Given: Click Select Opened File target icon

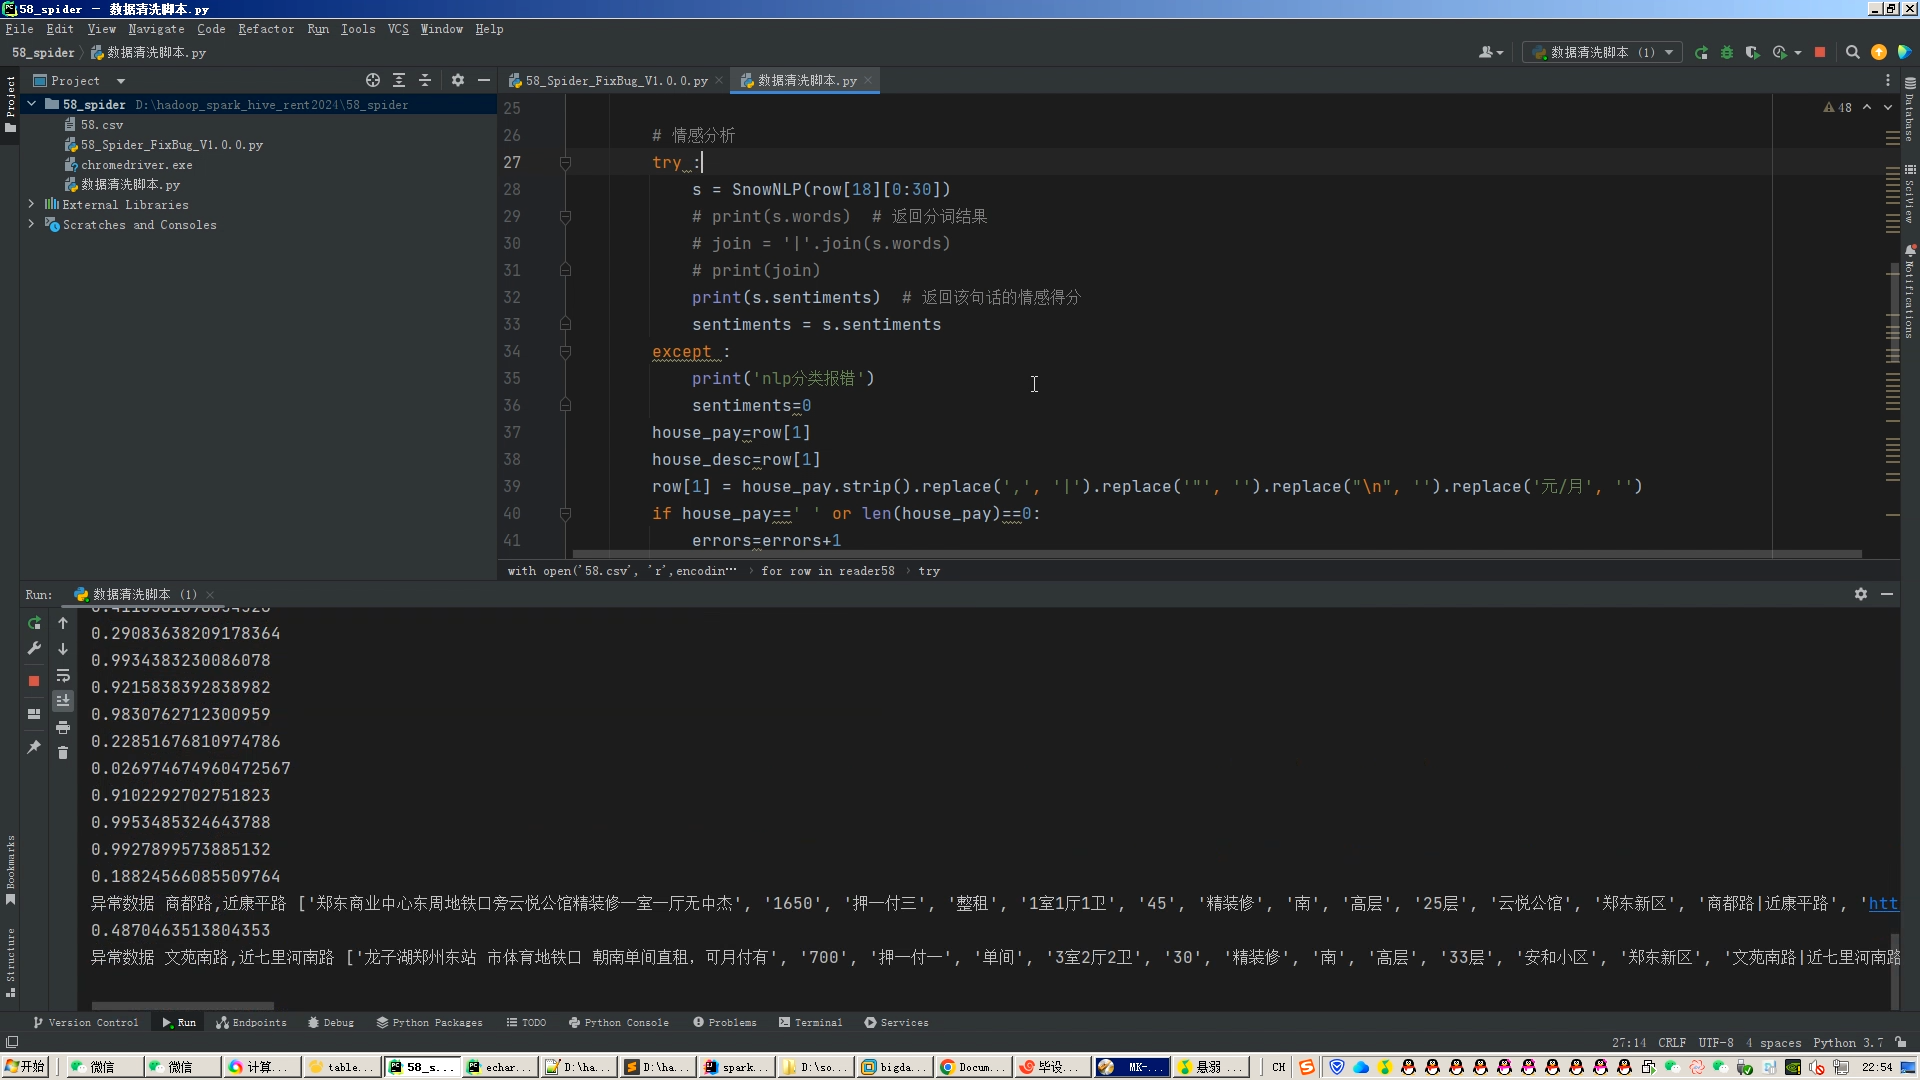Looking at the screenshot, I should point(373,80).
